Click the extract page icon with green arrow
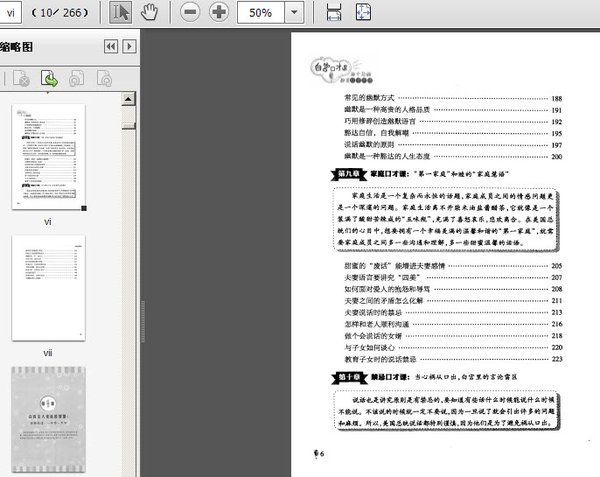The image size is (600, 477). tap(49, 78)
